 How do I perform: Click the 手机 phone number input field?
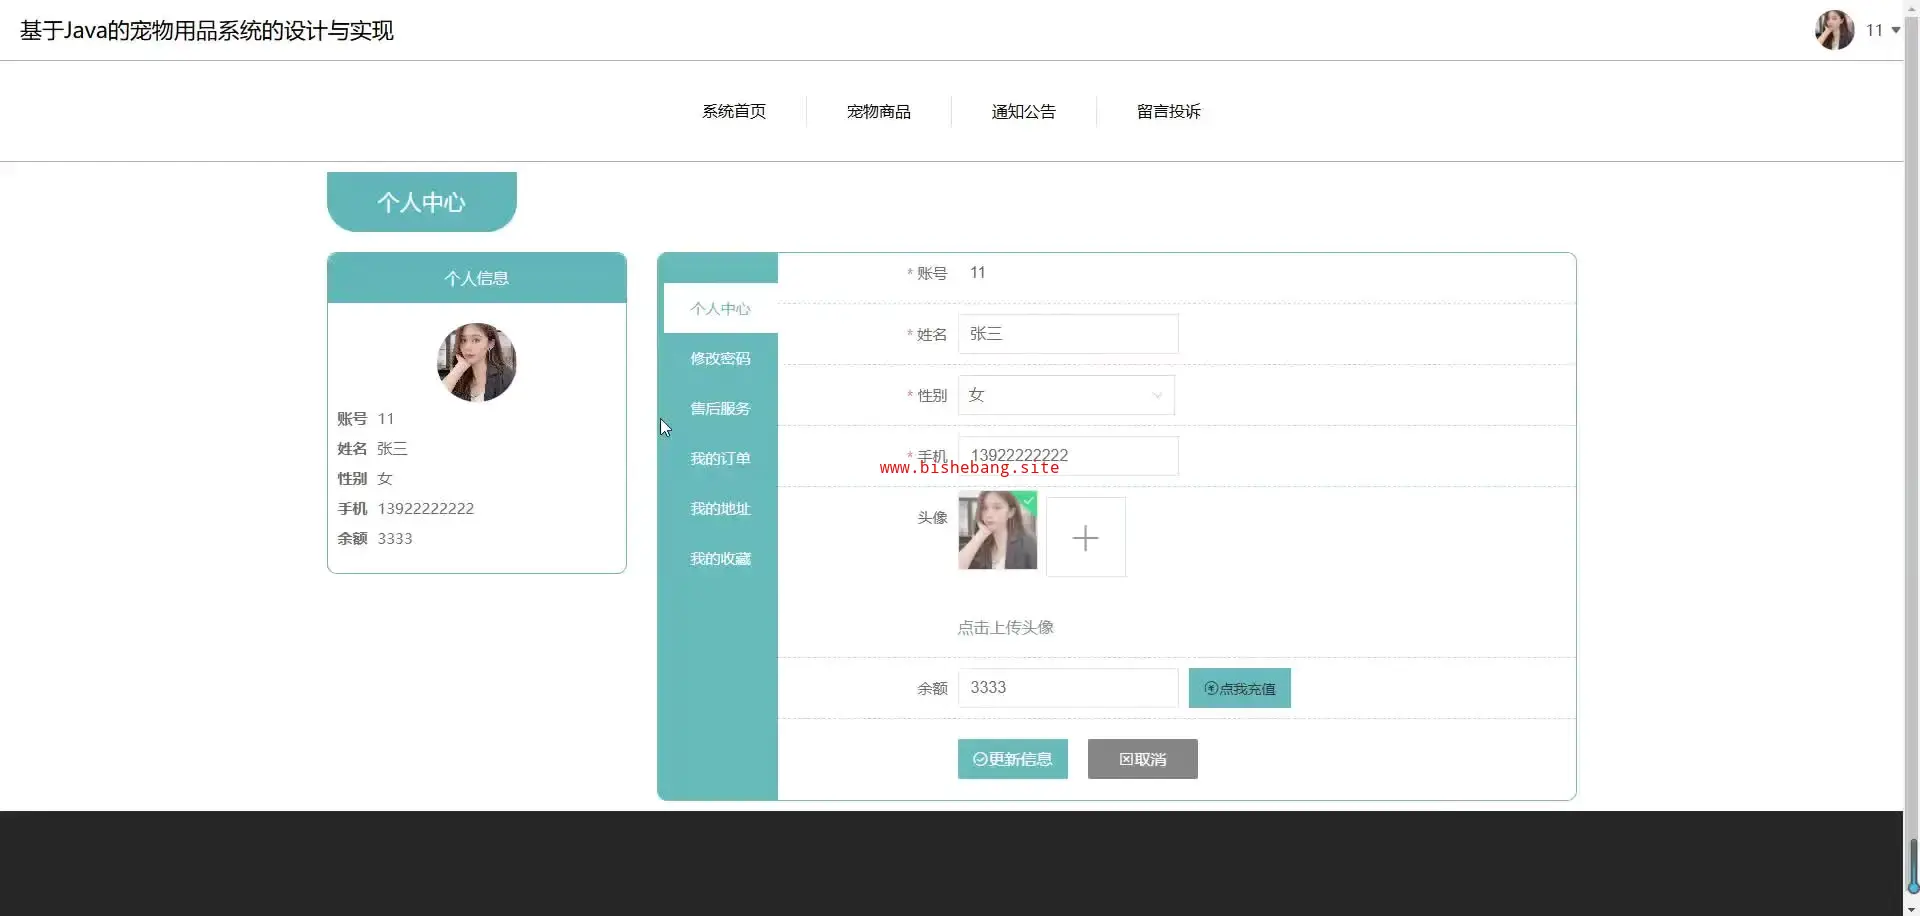(1068, 456)
